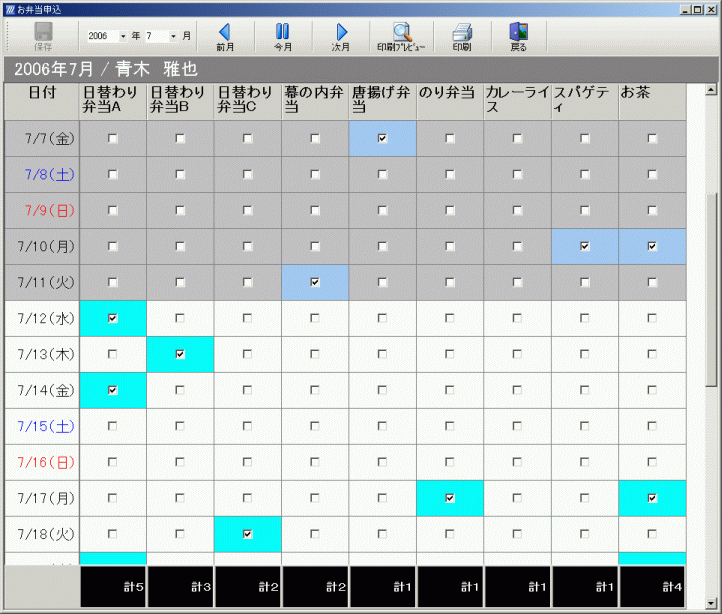Viewport: 722px width, 614px height.
Task: Click the 日付 column header
Action: coord(42,102)
